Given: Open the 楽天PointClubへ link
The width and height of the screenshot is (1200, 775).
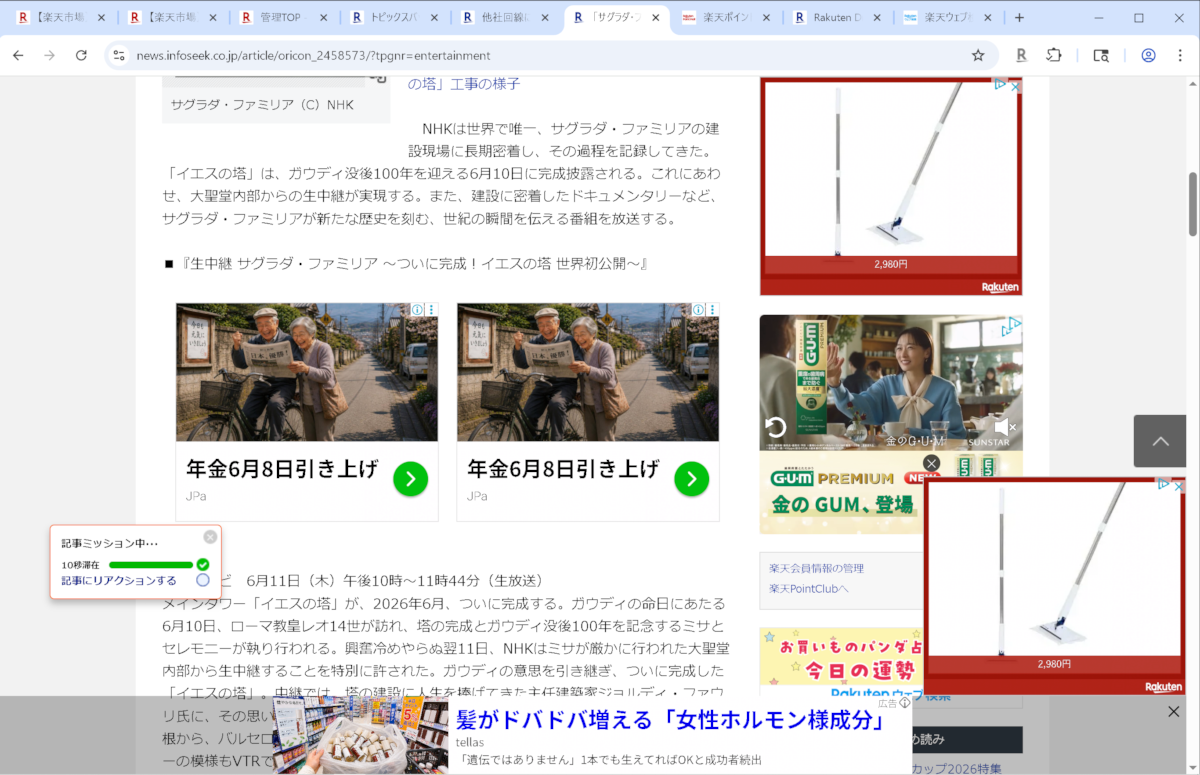Looking at the screenshot, I should (808, 588).
